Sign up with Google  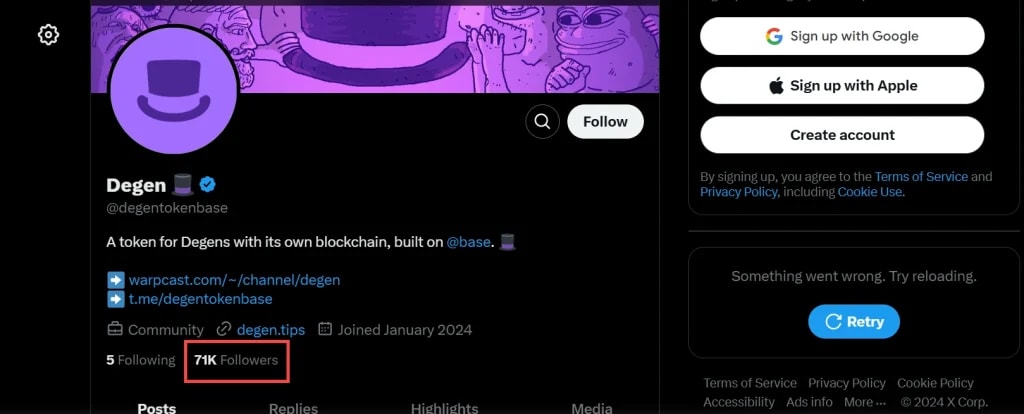pyautogui.click(x=842, y=36)
